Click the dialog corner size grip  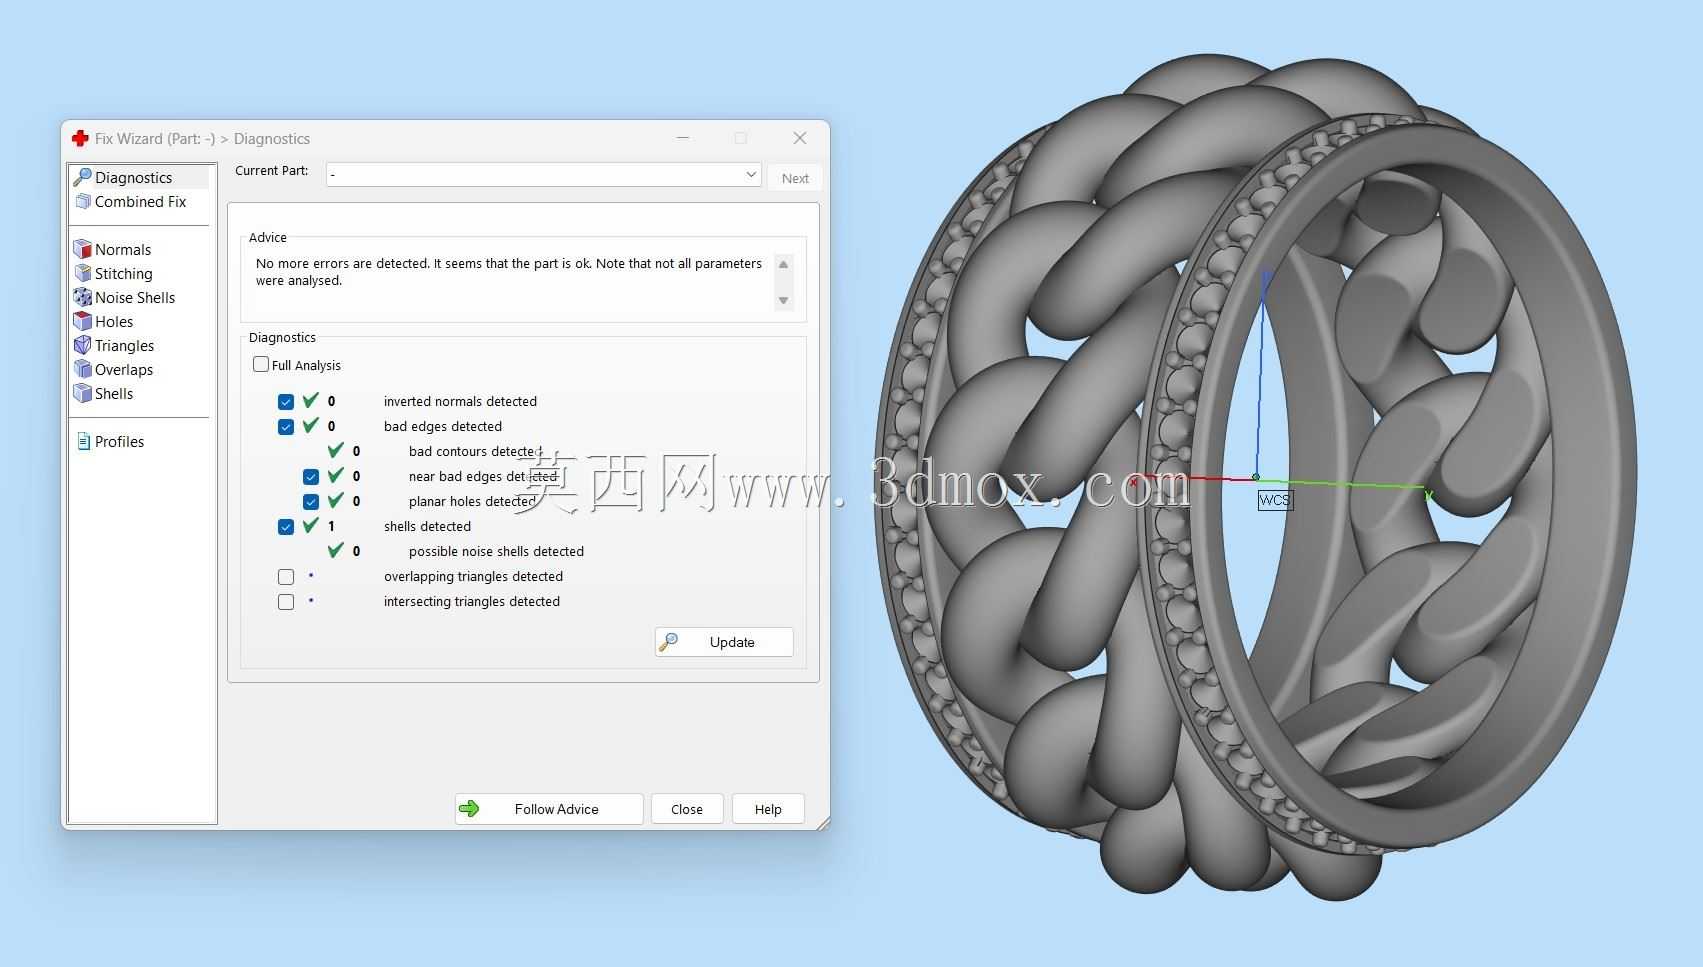point(822,822)
